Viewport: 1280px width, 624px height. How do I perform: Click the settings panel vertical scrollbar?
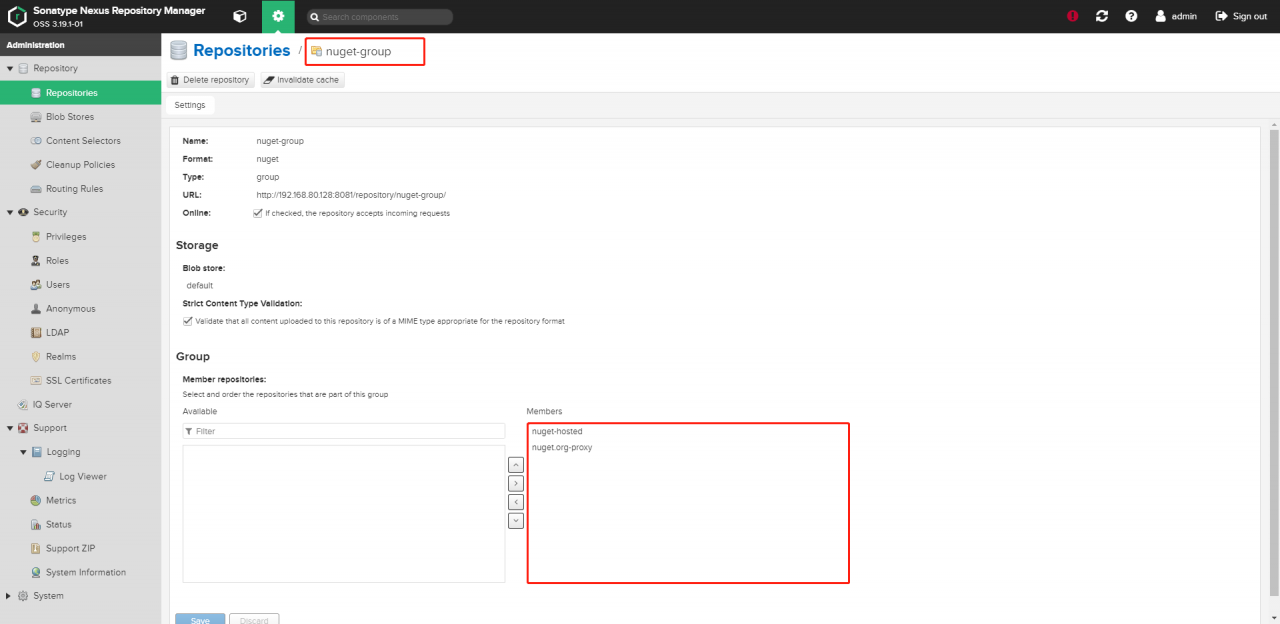tap(1274, 360)
